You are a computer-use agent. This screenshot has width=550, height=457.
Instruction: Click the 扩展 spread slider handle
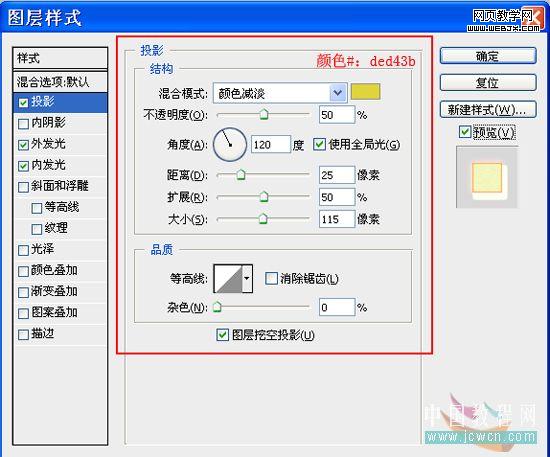pyautogui.click(x=264, y=196)
